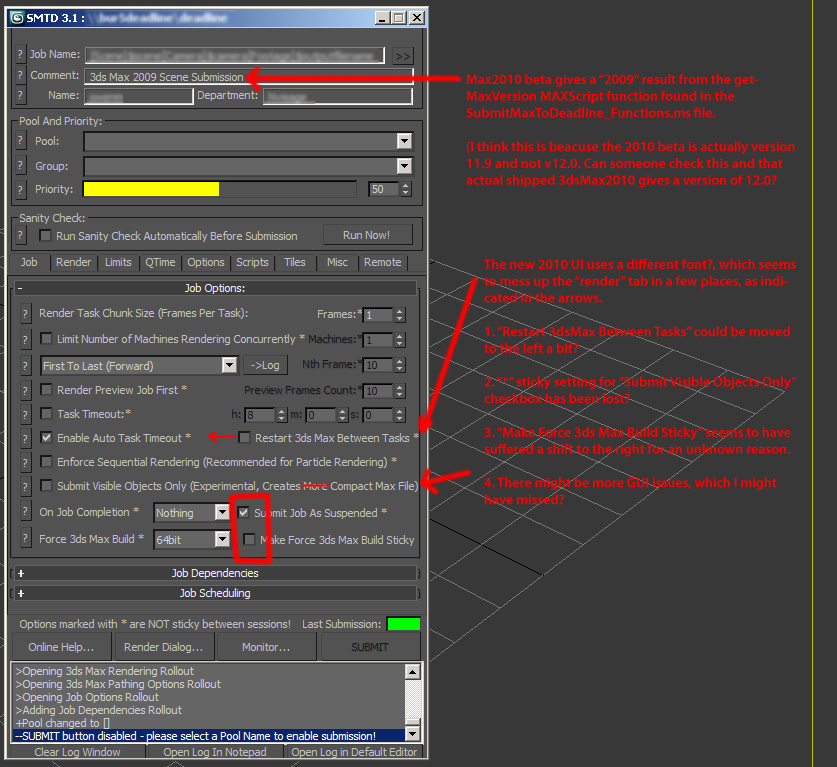The width and height of the screenshot is (837, 767).
Task: Uncheck Enable Auto Task Timeout
Action: (46, 438)
